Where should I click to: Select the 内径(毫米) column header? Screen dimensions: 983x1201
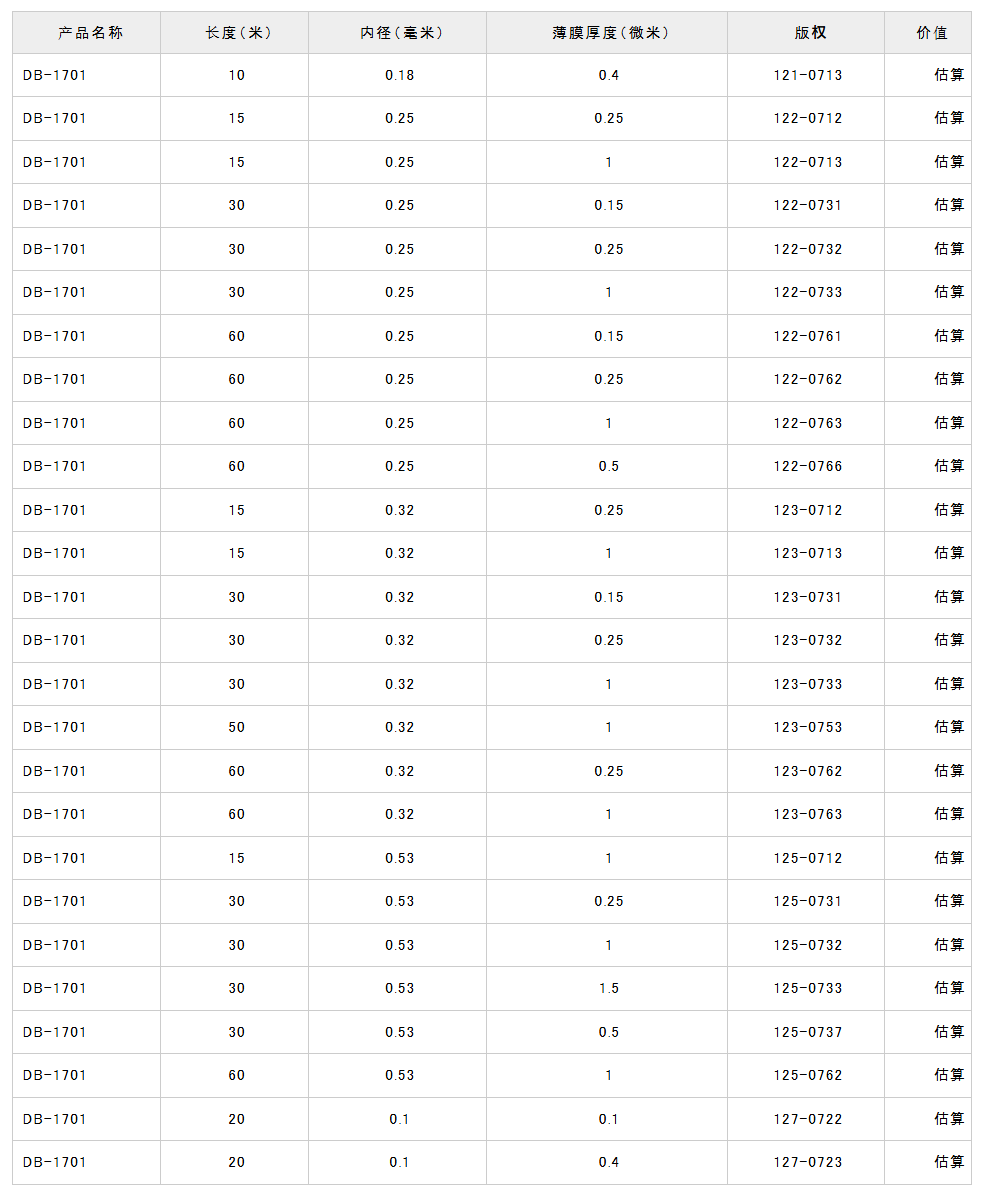pyautogui.click(x=398, y=33)
